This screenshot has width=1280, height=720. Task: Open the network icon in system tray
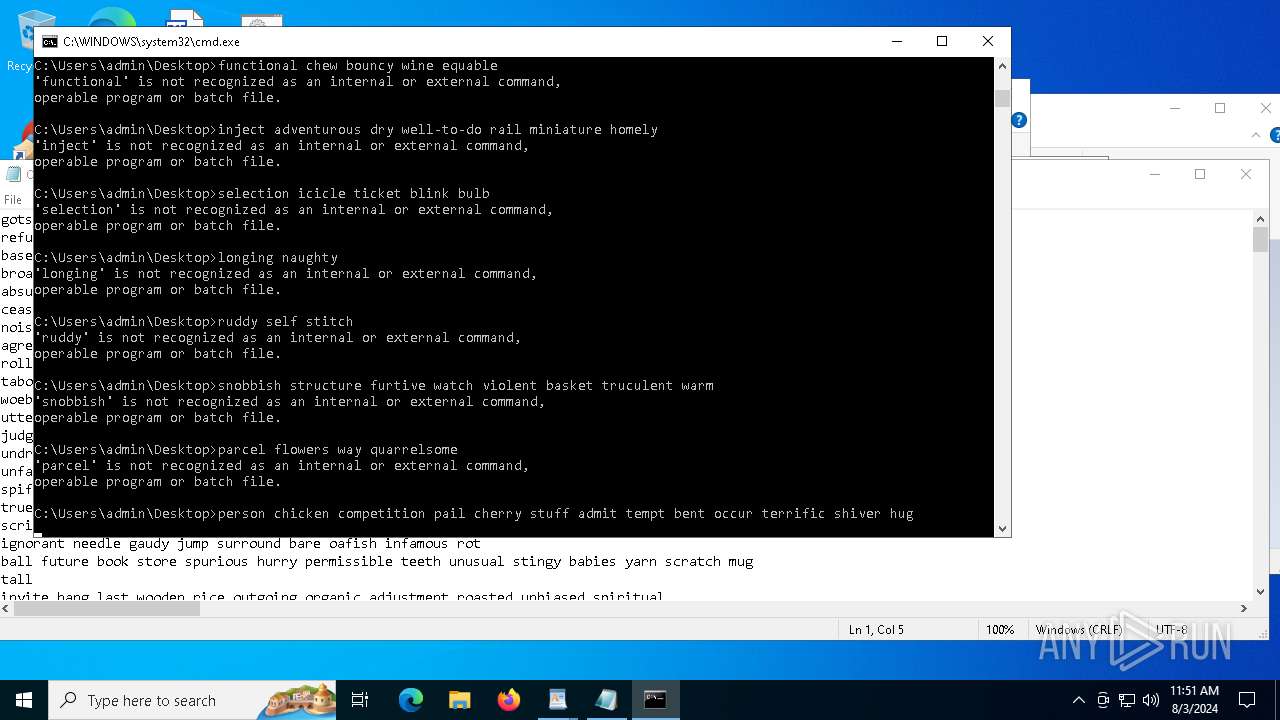[x=1127, y=700]
